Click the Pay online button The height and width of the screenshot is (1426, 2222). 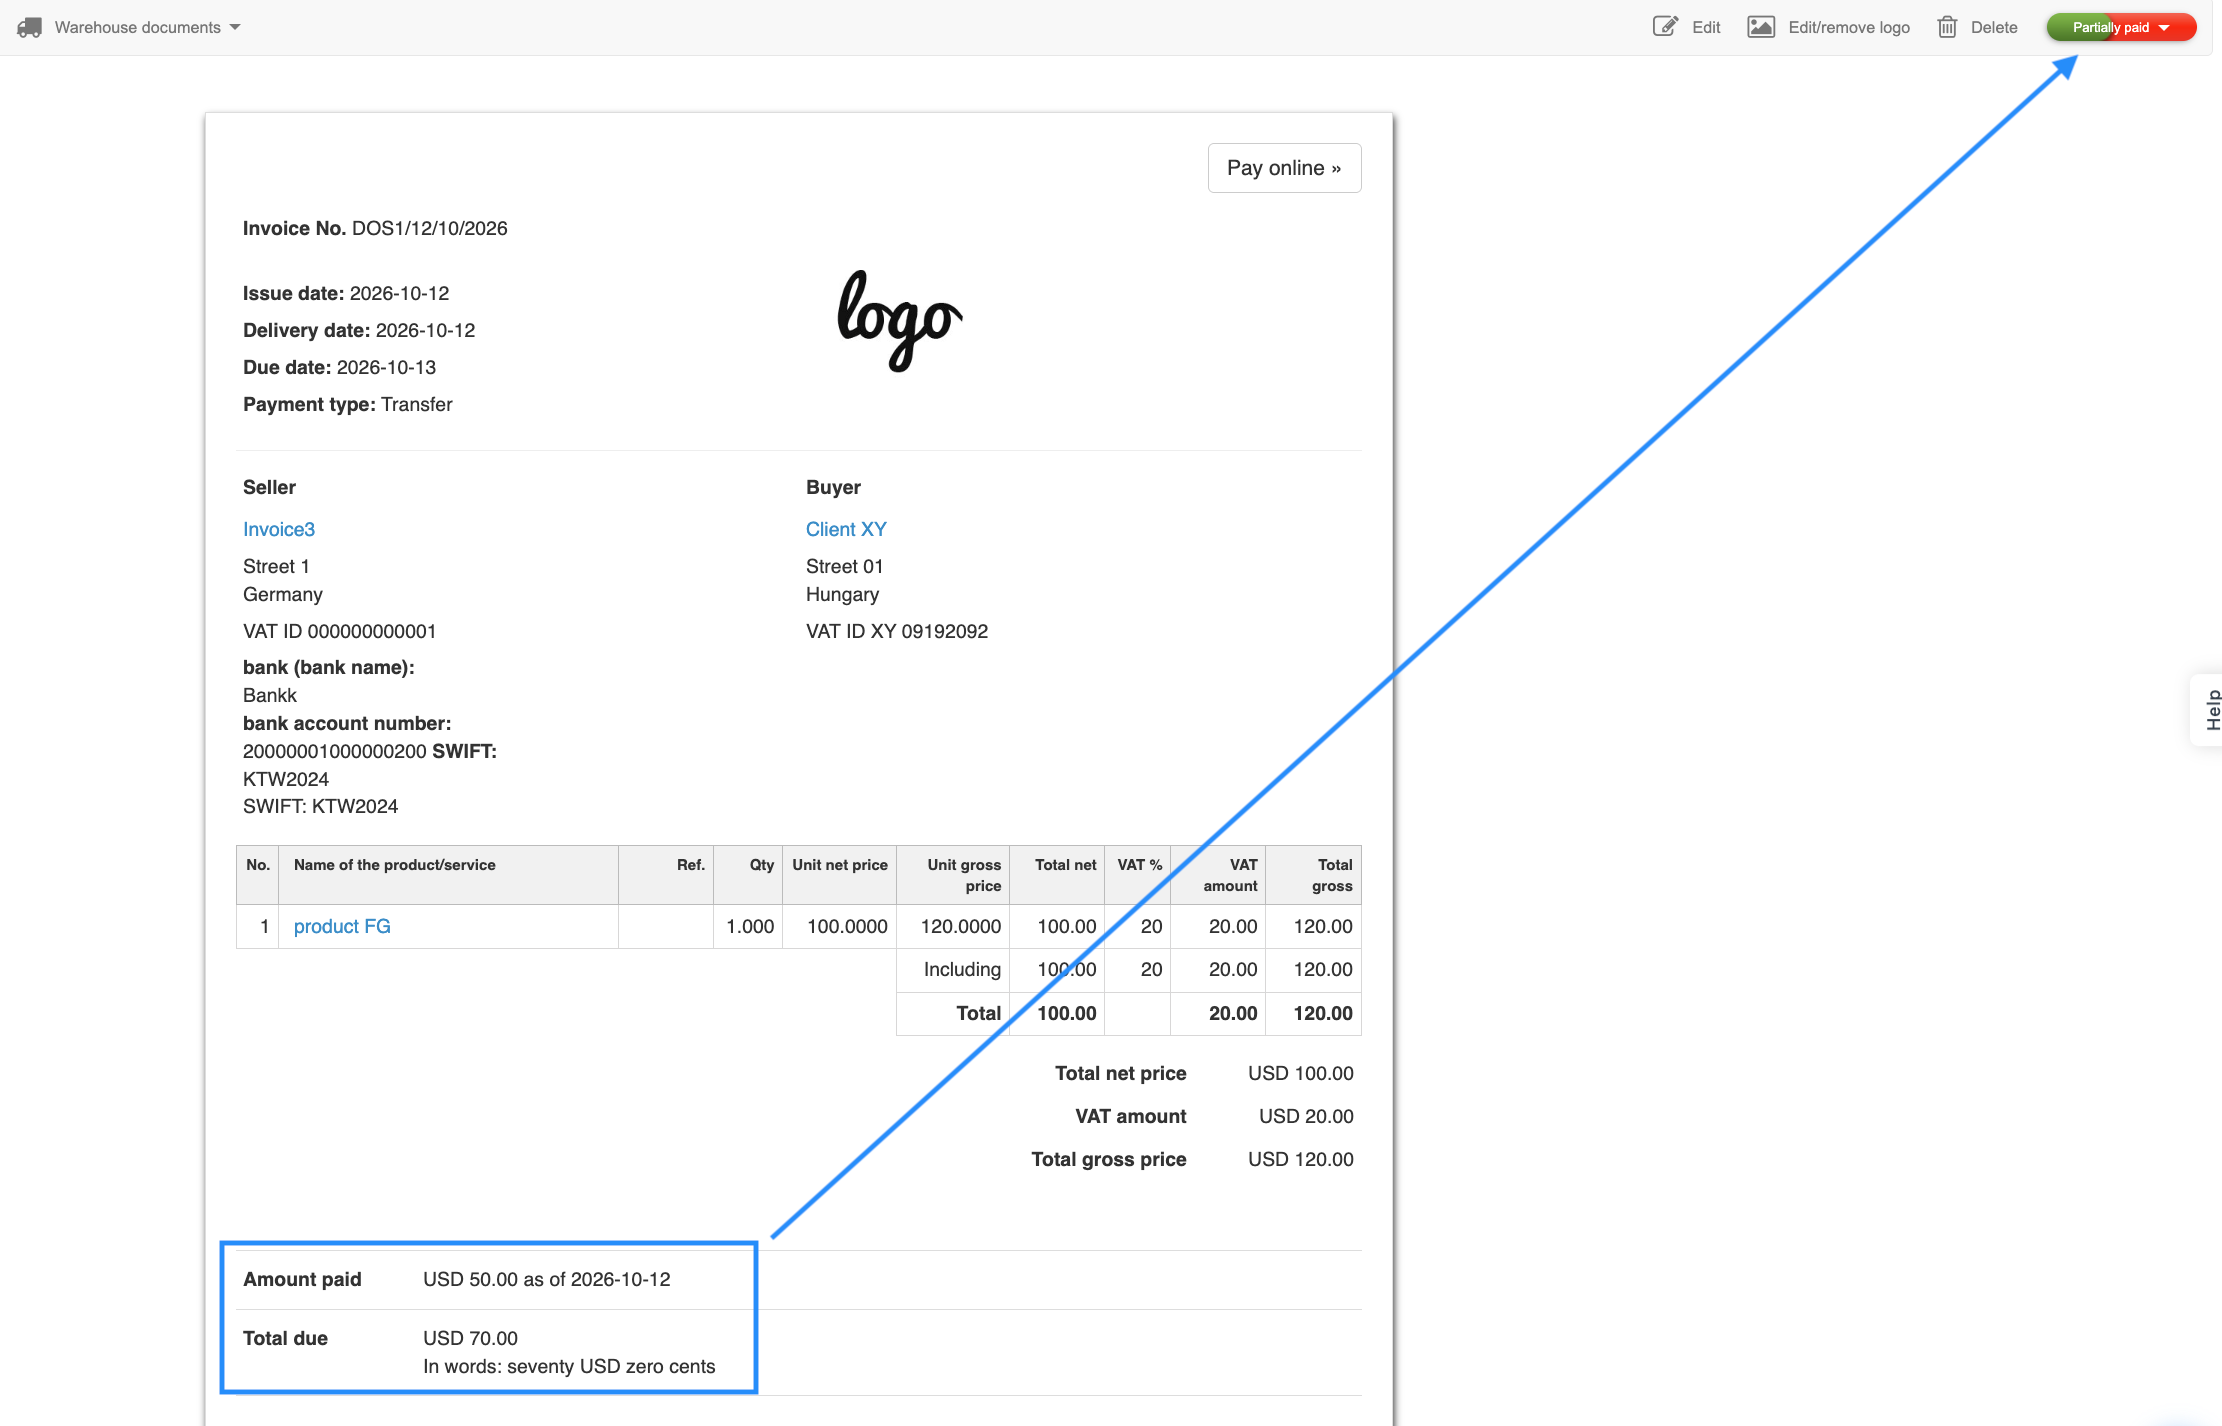tap(1284, 168)
